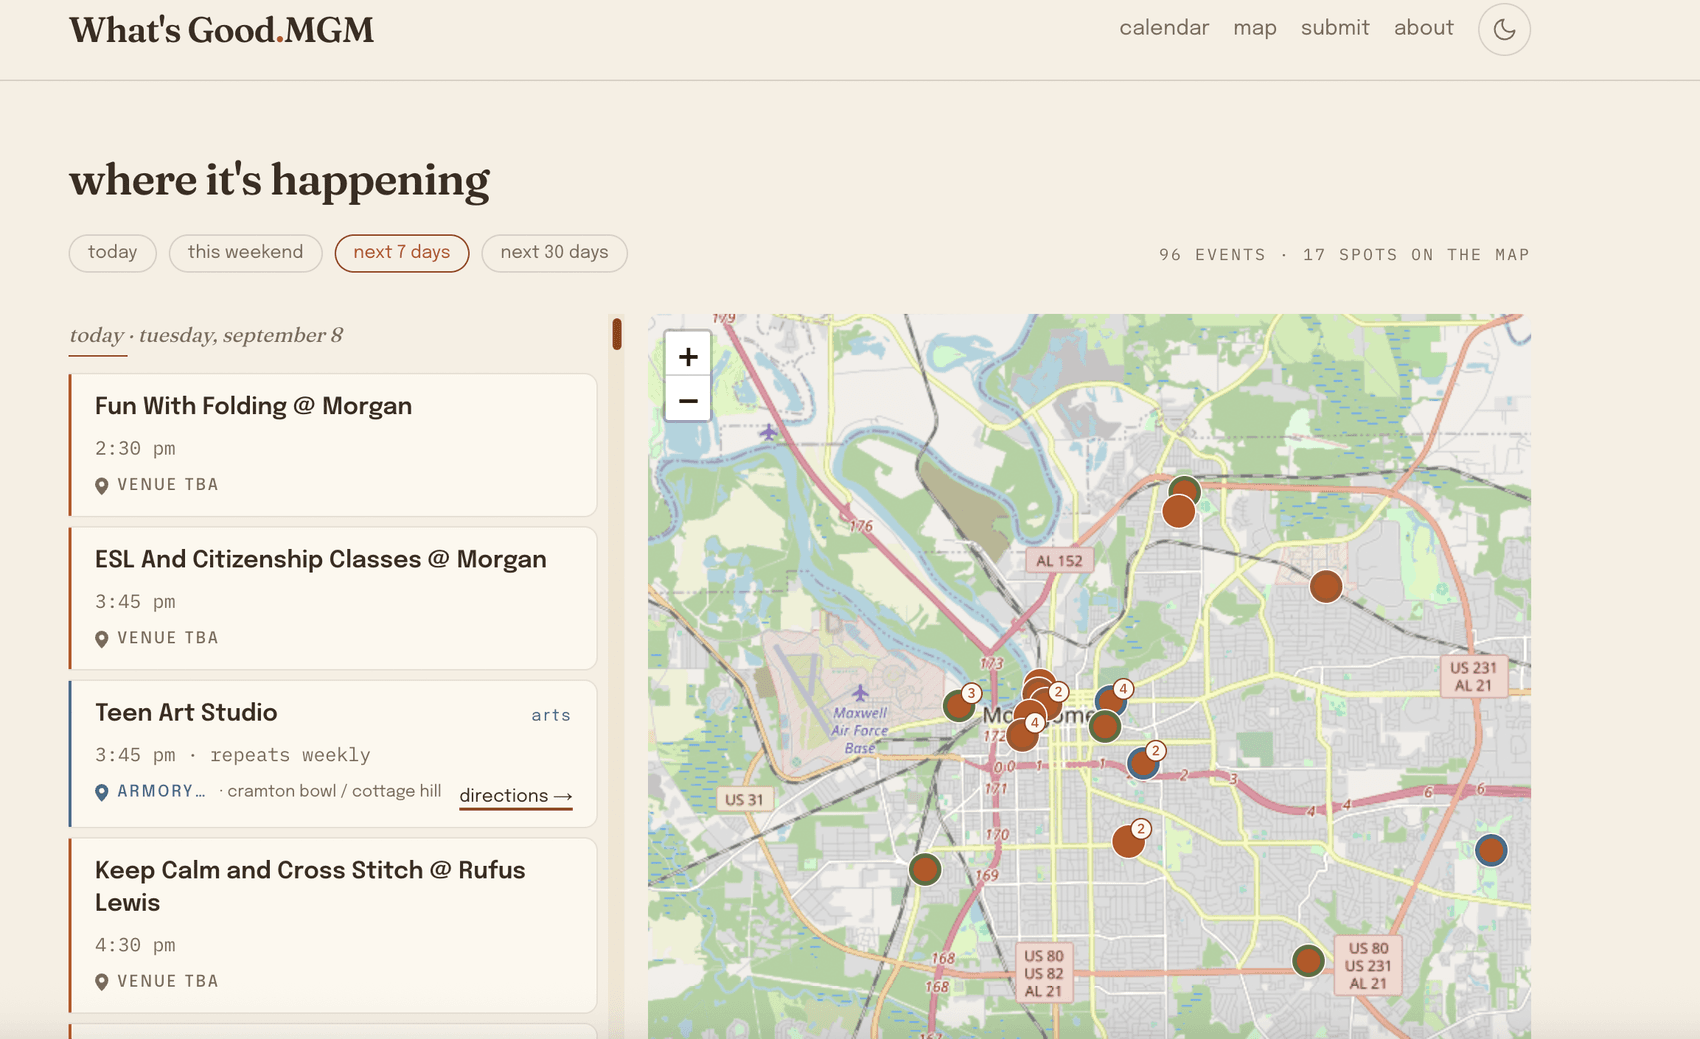
Task: Click map marker cluster labeled 3 near Maxwell
Action: click(960, 705)
